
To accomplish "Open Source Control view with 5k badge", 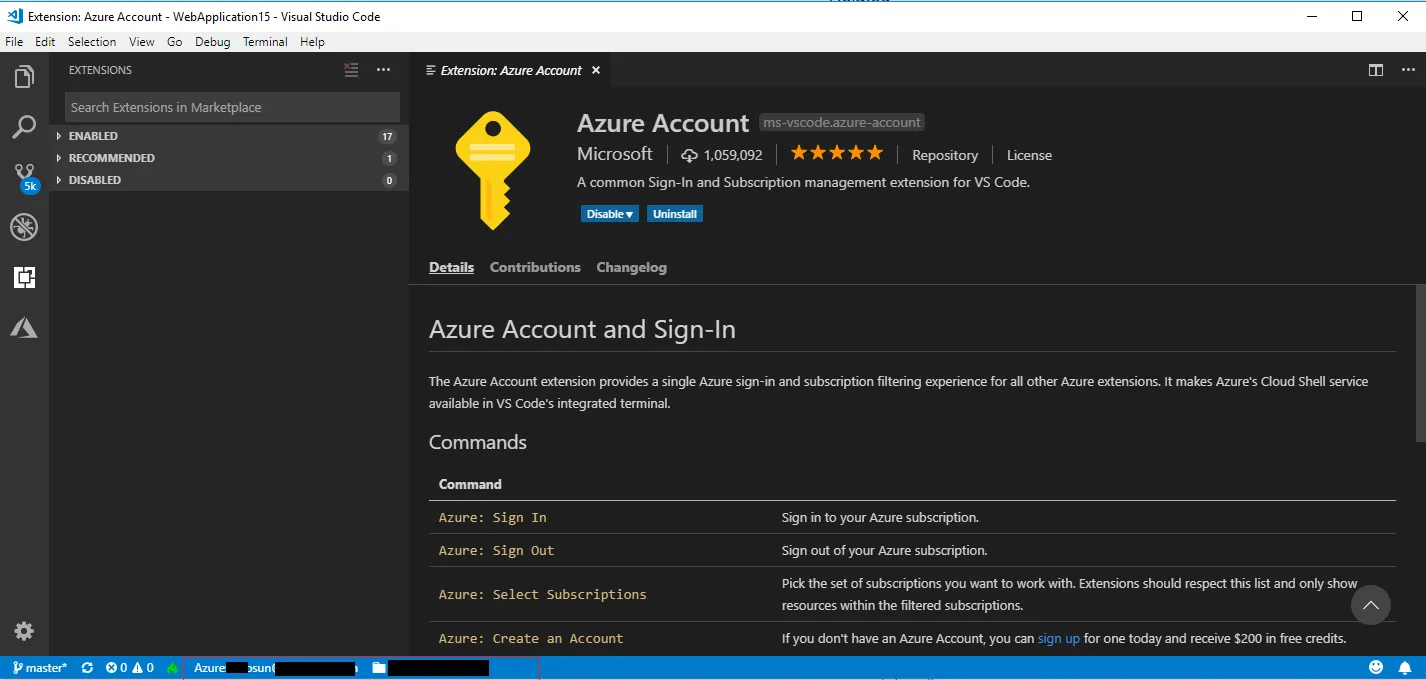I will tap(24, 177).
